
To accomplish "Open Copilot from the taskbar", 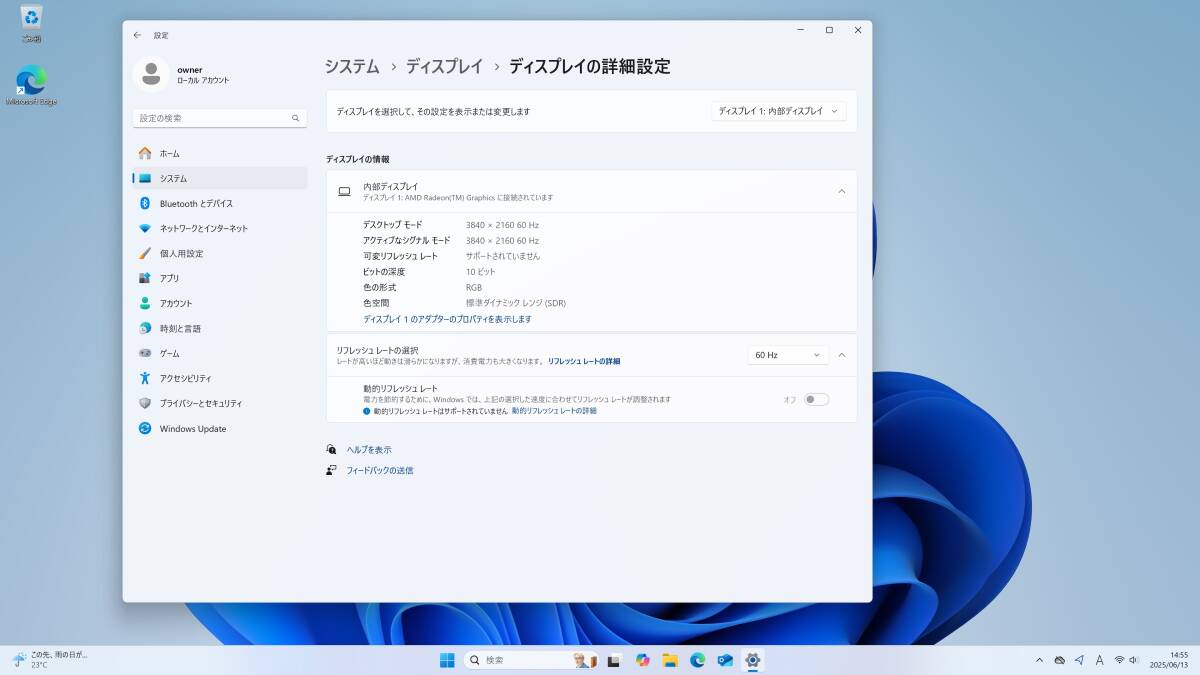I will 642,660.
